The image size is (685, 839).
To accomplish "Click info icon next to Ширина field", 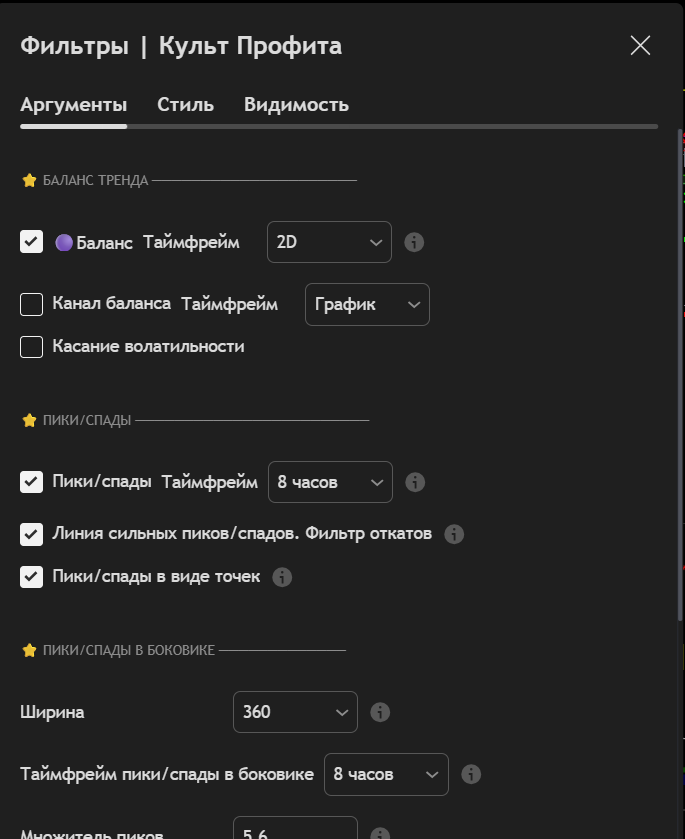I will [x=379, y=712].
